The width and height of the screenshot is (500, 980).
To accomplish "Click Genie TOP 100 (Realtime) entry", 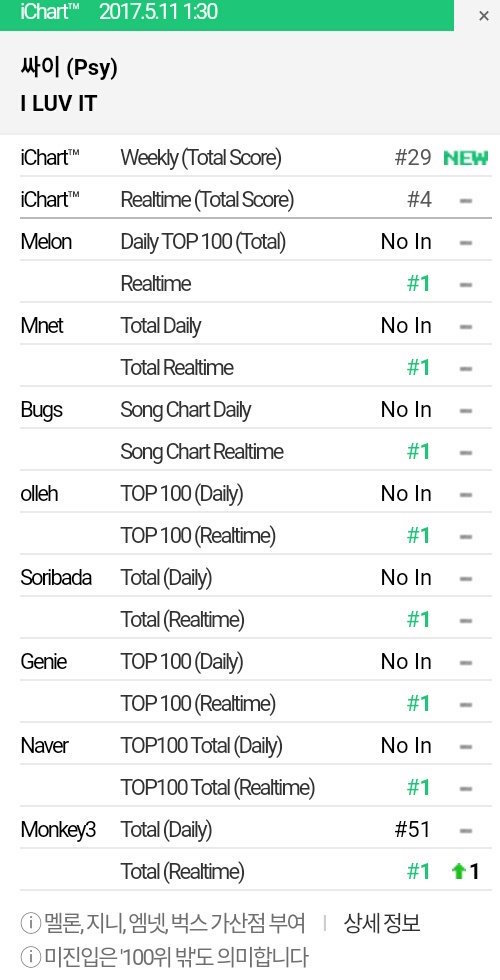I will pyautogui.click(x=198, y=704).
